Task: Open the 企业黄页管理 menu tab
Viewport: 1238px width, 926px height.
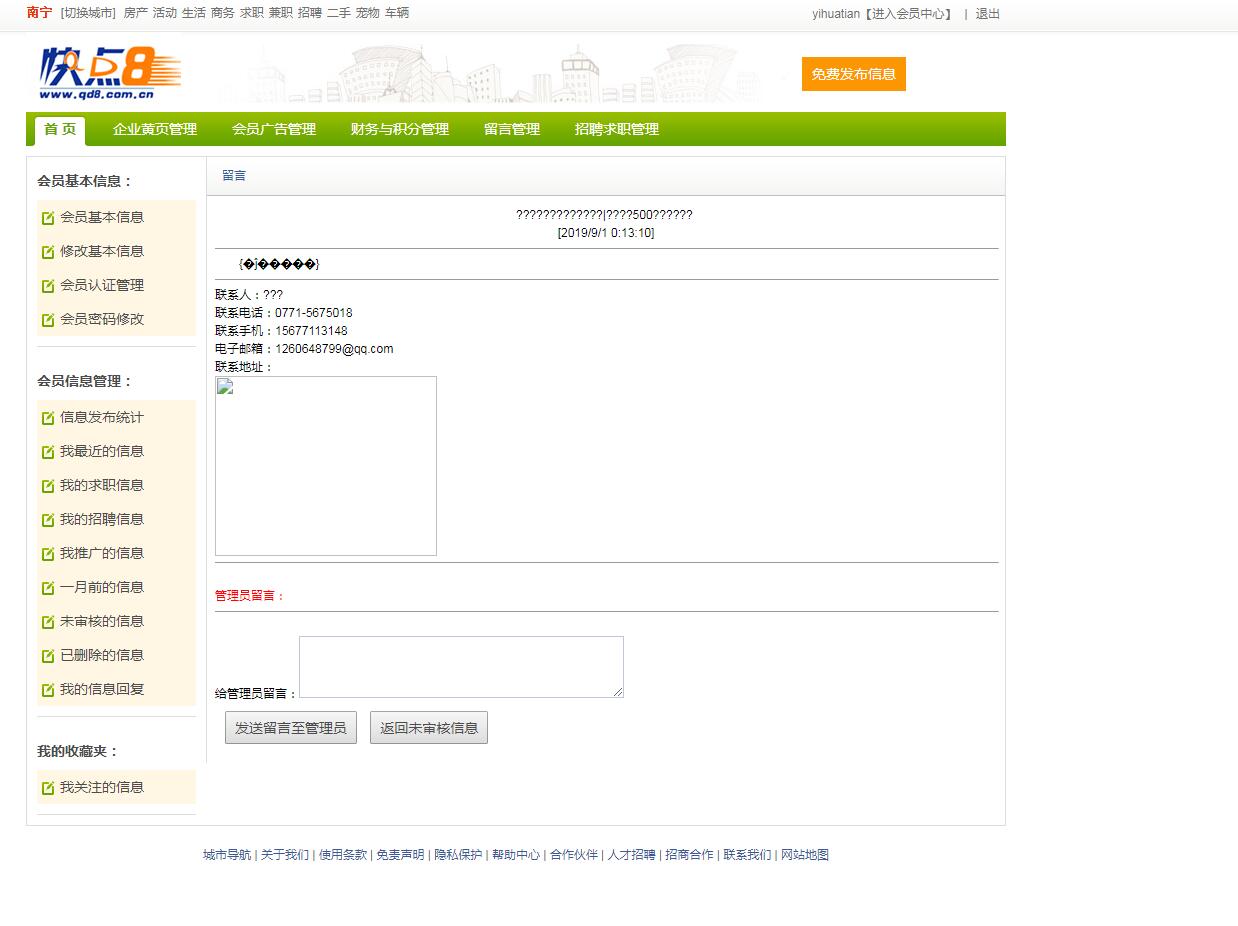Action: (x=155, y=130)
